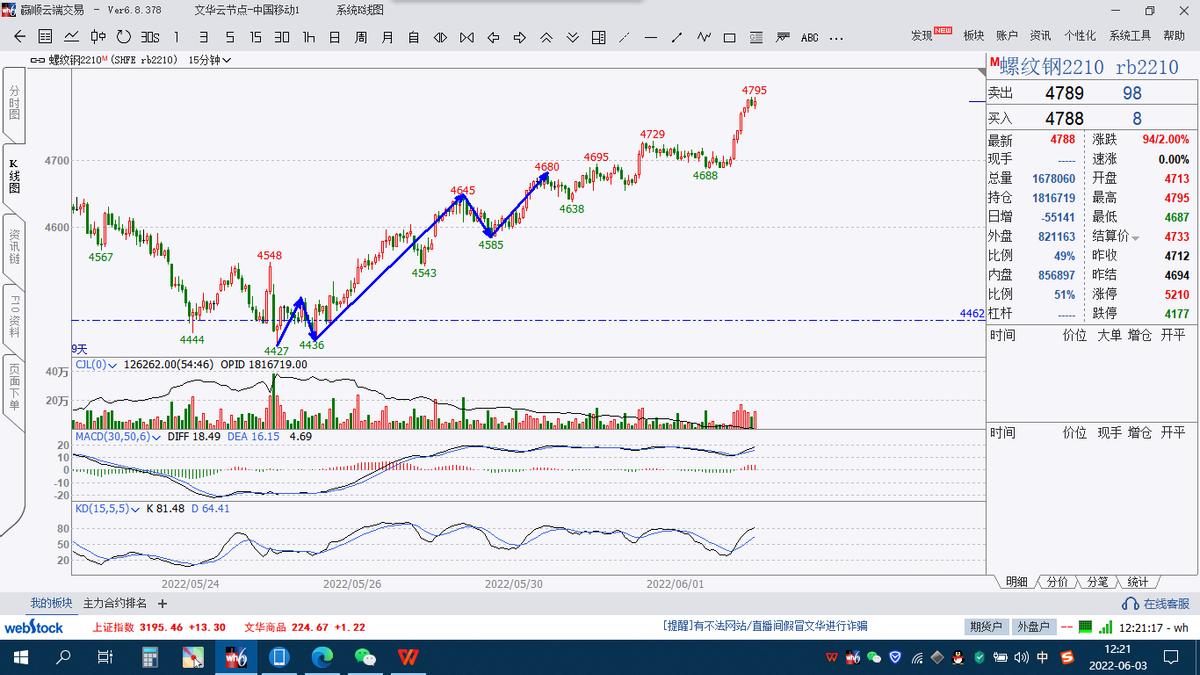Image resolution: width=1200 pixels, height=675 pixels.
Task: Click the 期货户 button in status bar
Action: 985,627
